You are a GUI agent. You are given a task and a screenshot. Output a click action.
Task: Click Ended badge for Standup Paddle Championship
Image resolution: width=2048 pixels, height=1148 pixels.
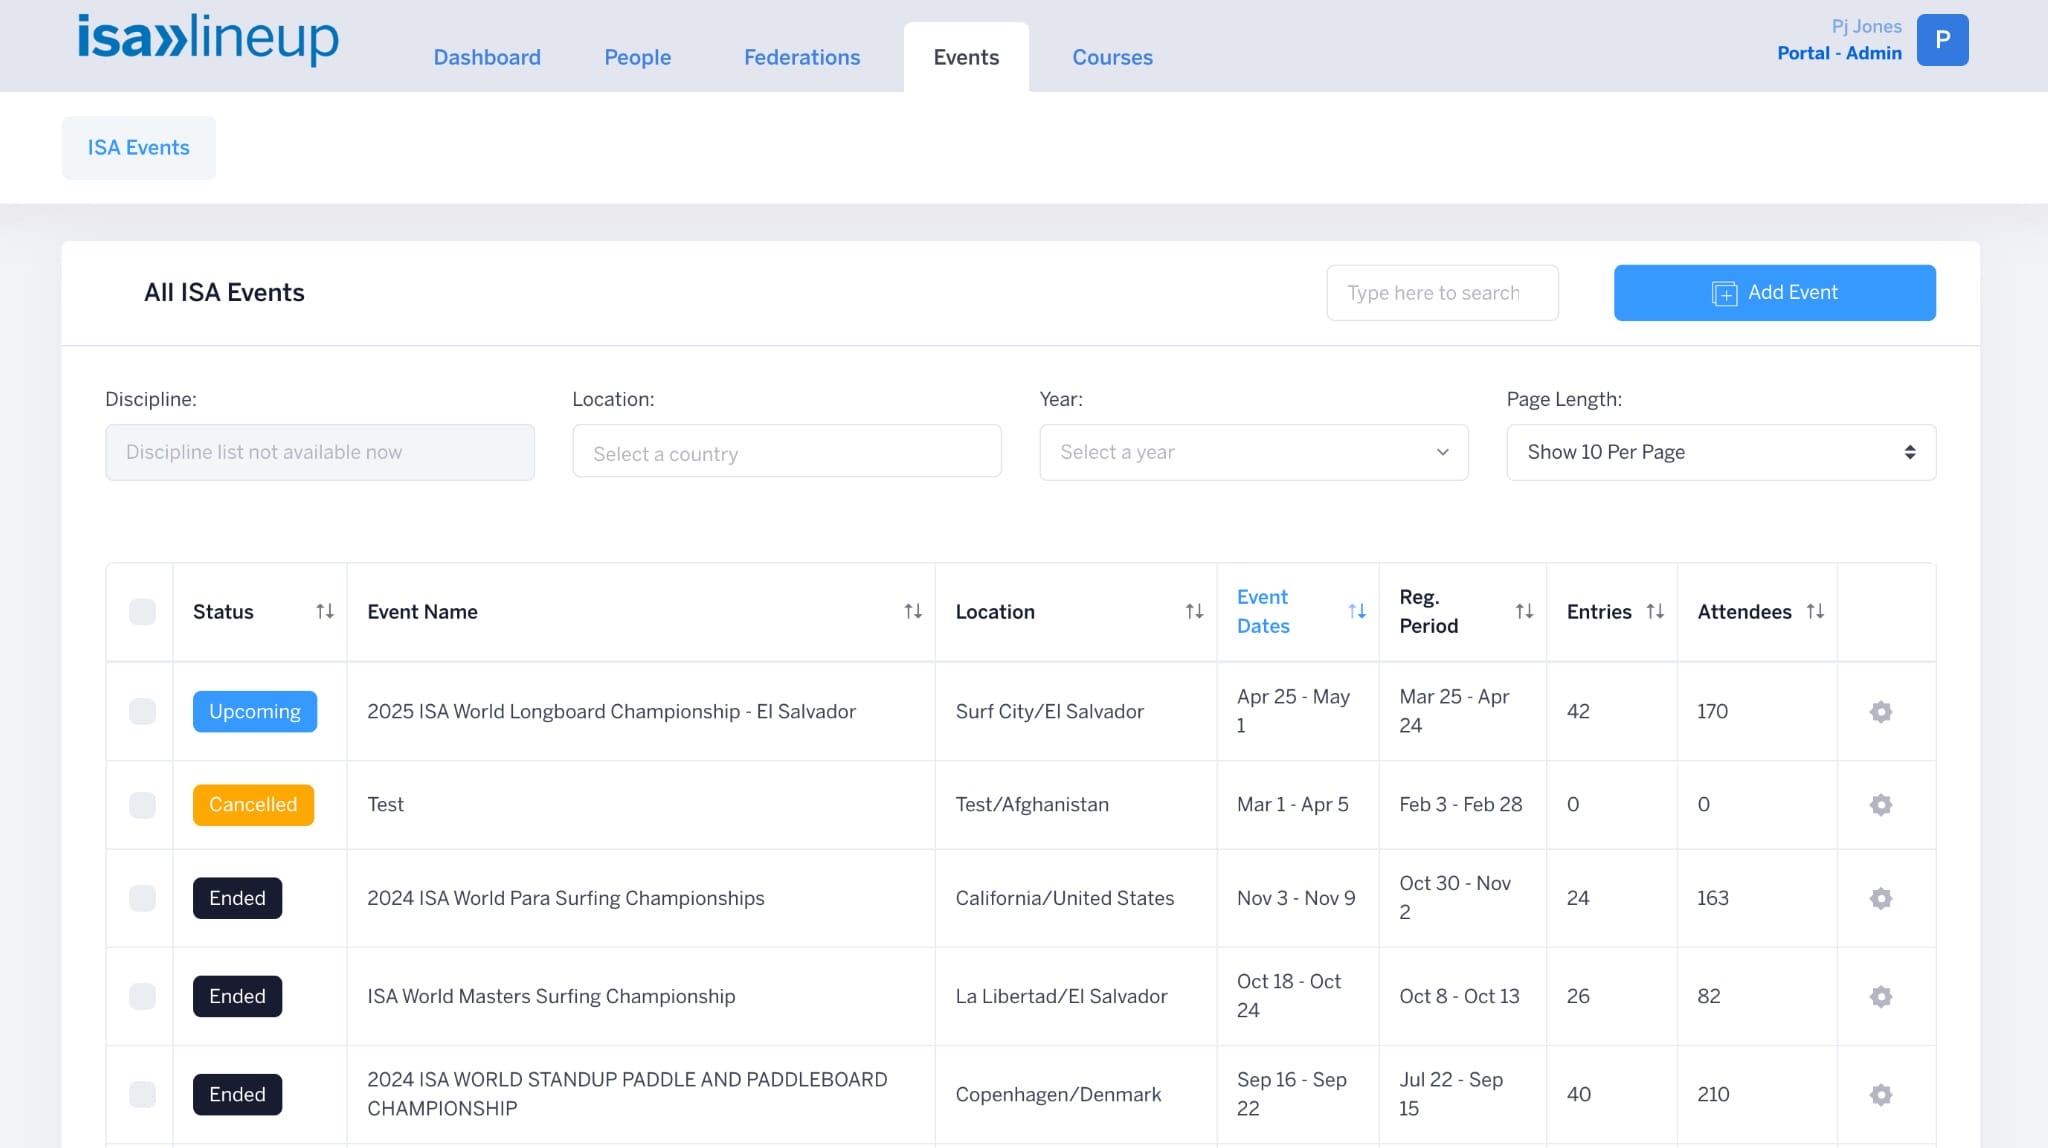[x=237, y=1094]
